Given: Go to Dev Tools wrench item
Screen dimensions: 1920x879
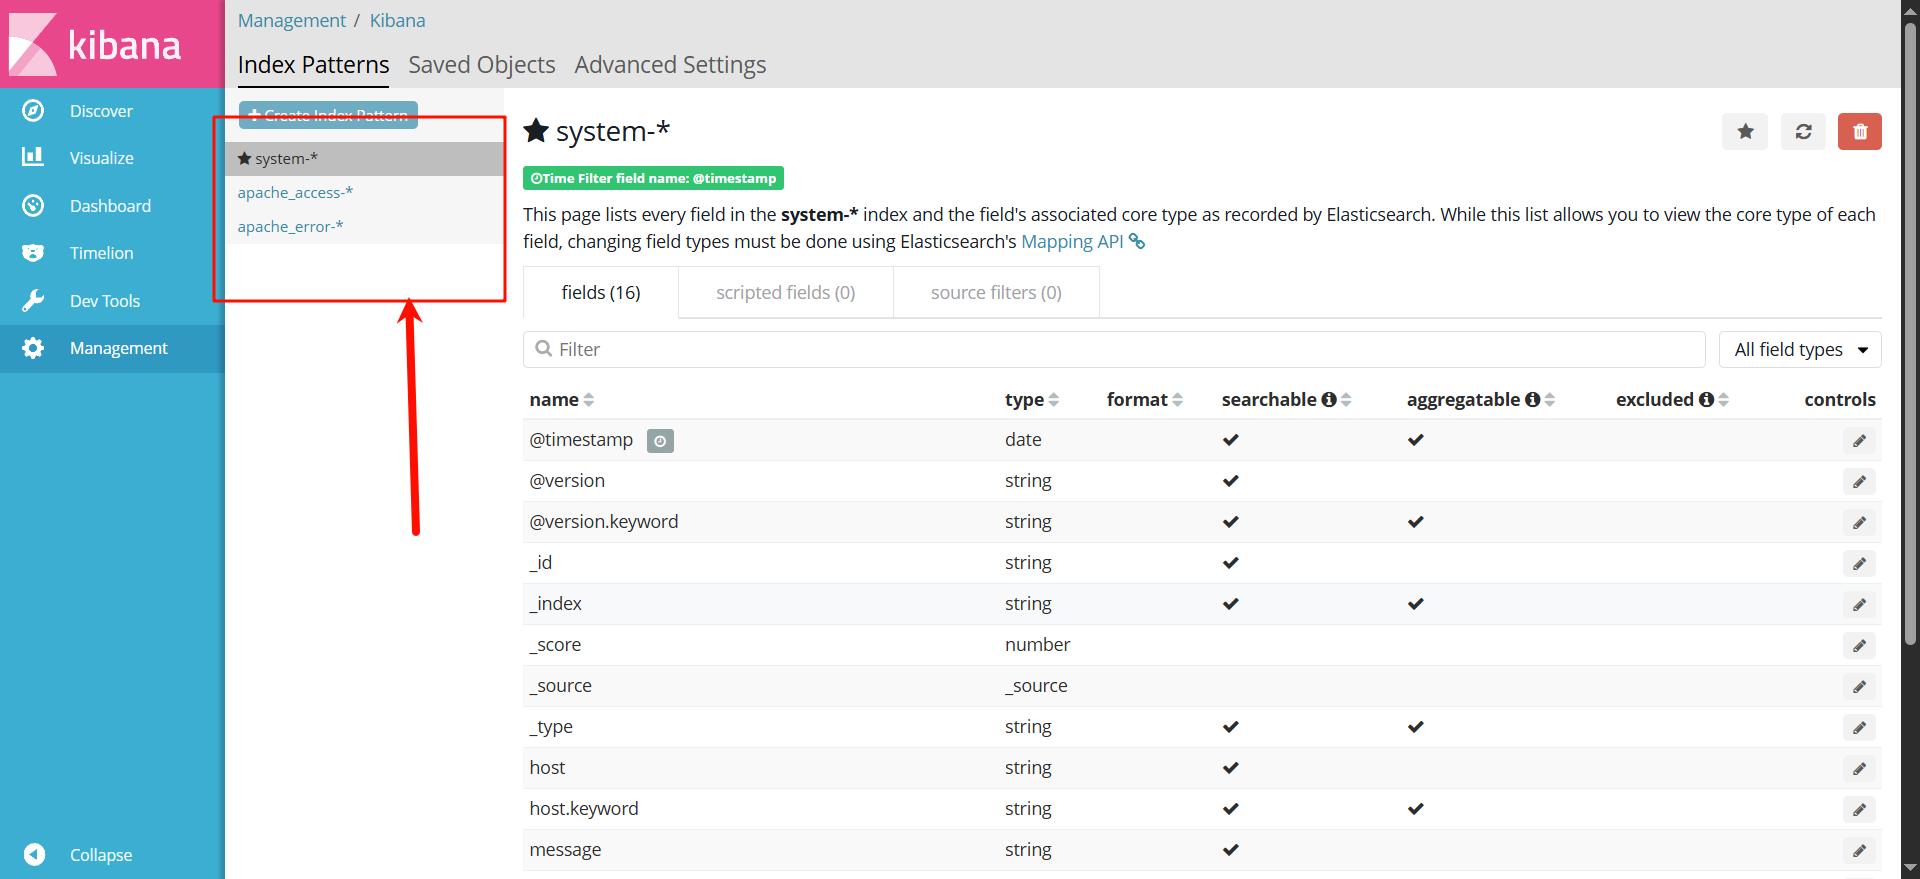Looking at the screenshot, I should tap(104, 301).
